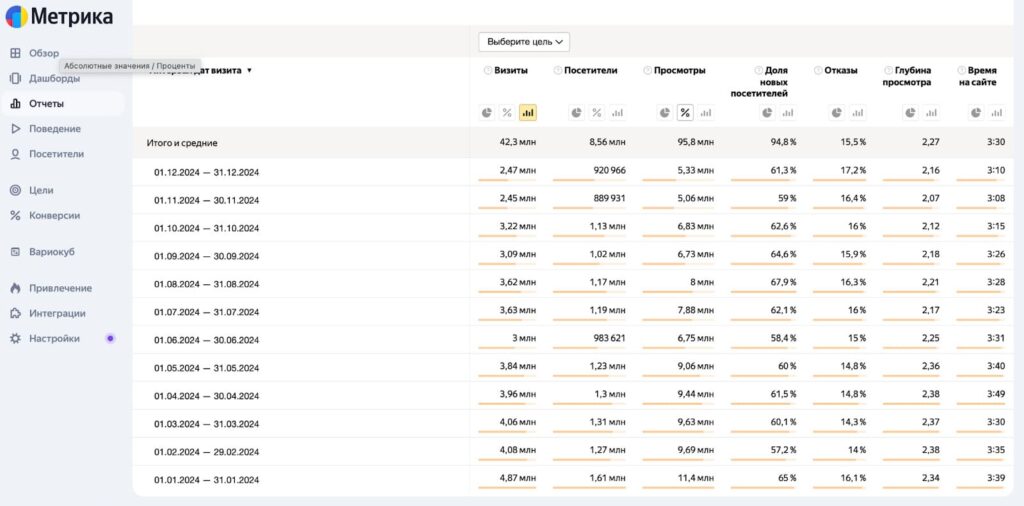Open the Обзор grid icon in sidebar

point(15,54)
